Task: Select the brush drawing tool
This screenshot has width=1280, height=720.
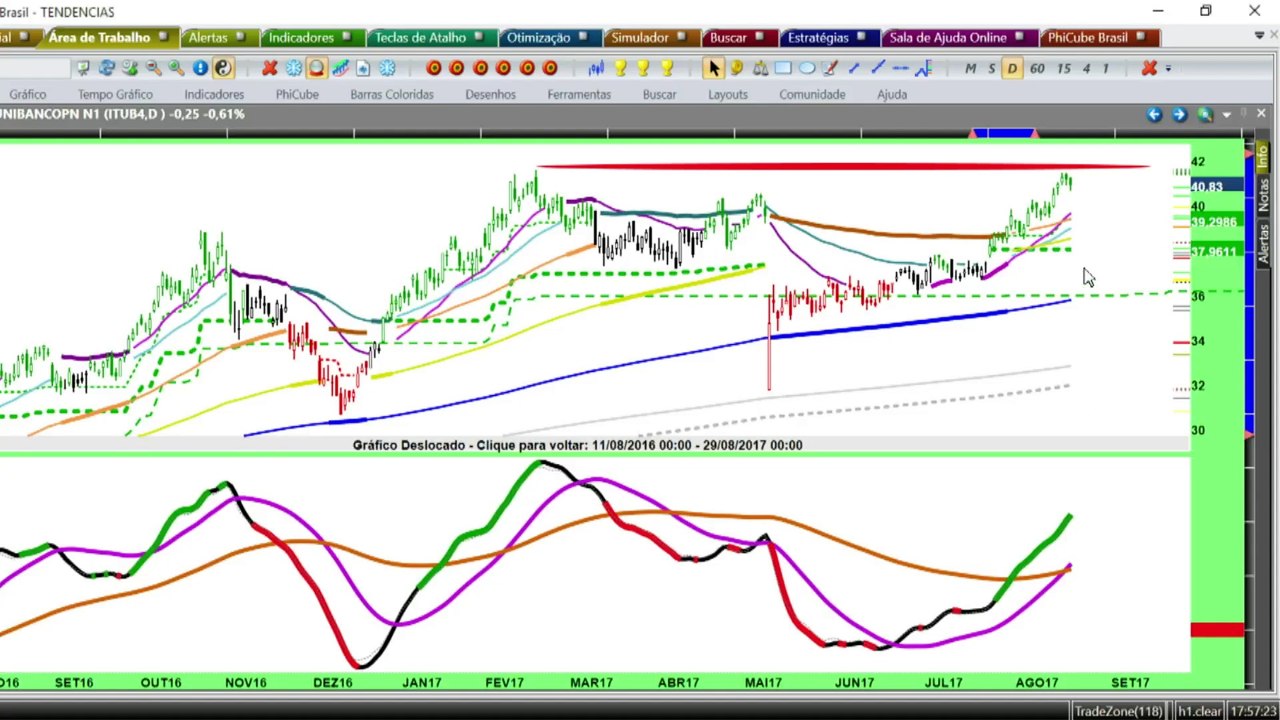Action: click(830, 68)
